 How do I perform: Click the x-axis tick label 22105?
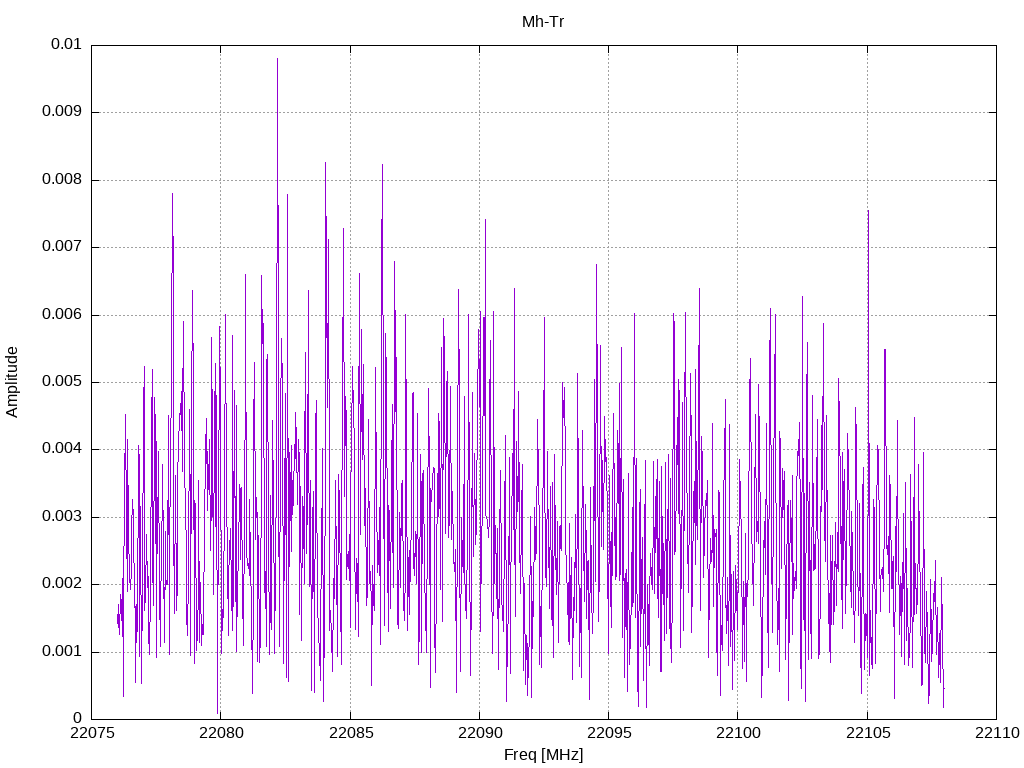pyautogui.click(x=868, y=733)
